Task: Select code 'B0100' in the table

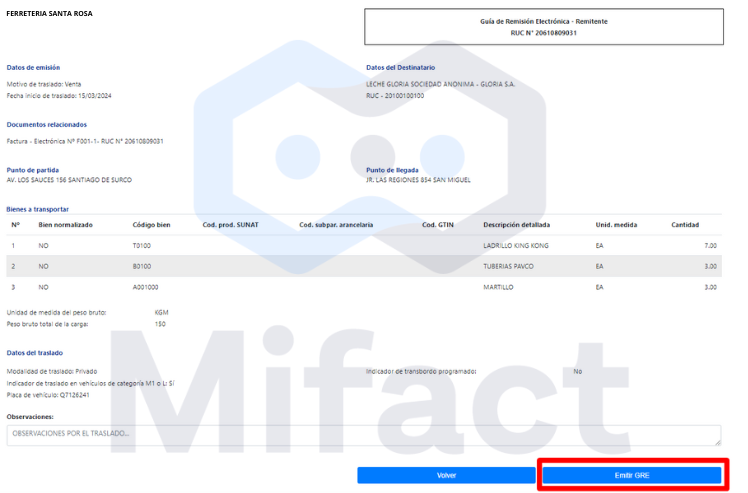Action: coord(142,267)
